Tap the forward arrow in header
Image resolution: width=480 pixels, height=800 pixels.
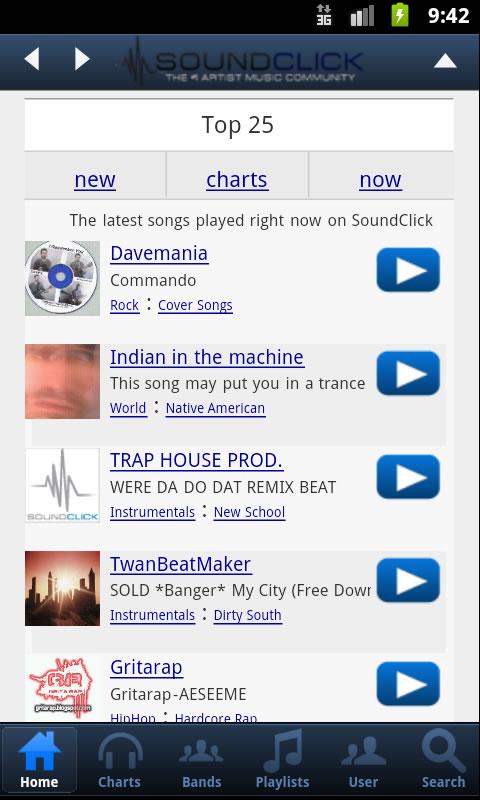coord(82,59)
